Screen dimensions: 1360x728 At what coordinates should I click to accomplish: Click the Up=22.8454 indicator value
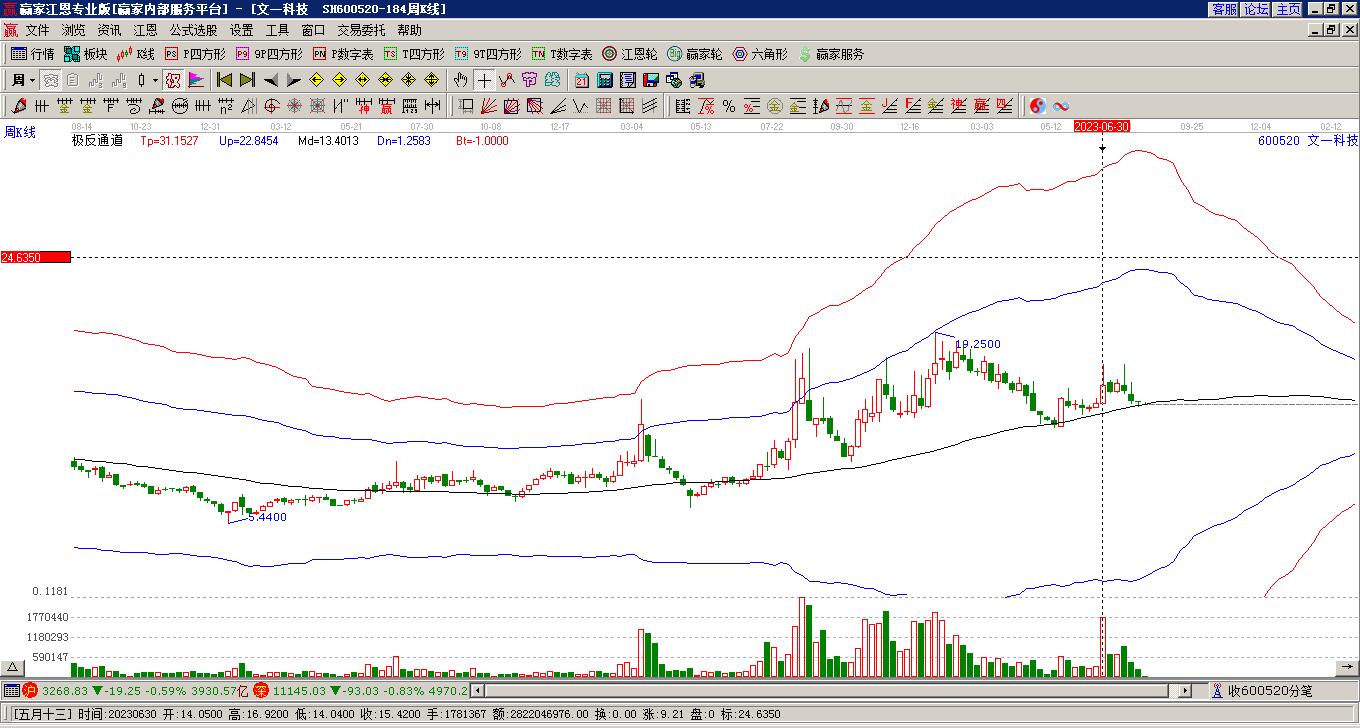[248, 141]
